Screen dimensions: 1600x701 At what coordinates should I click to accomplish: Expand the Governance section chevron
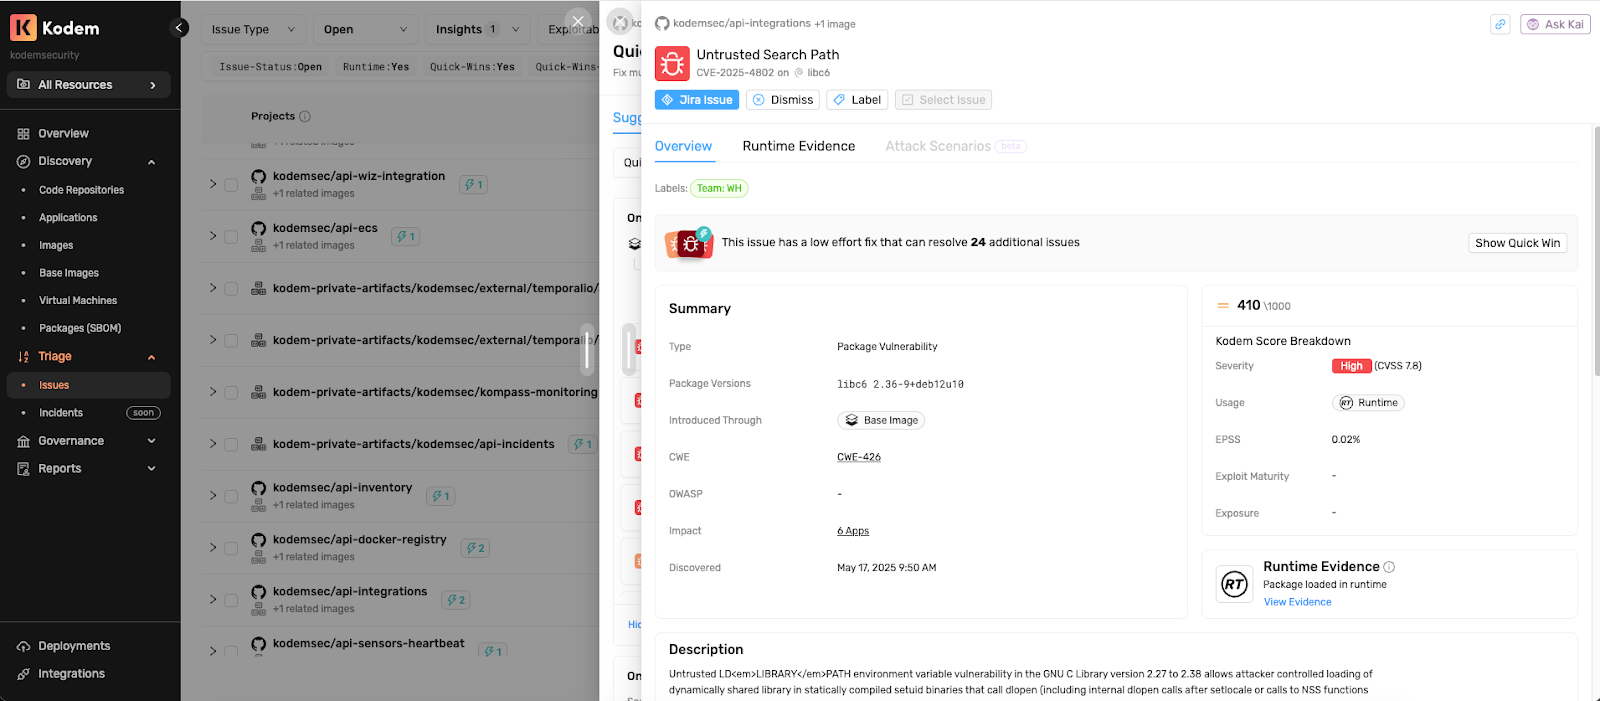pos(152,441)
